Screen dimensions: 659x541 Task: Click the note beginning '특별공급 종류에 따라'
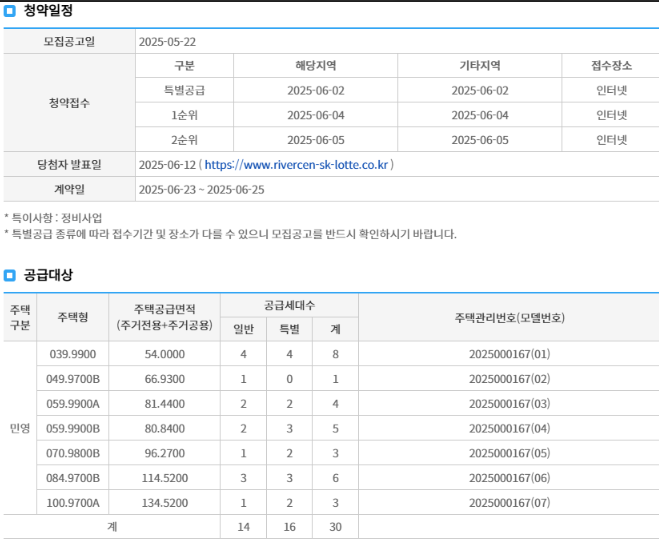[x=230, y=234]
